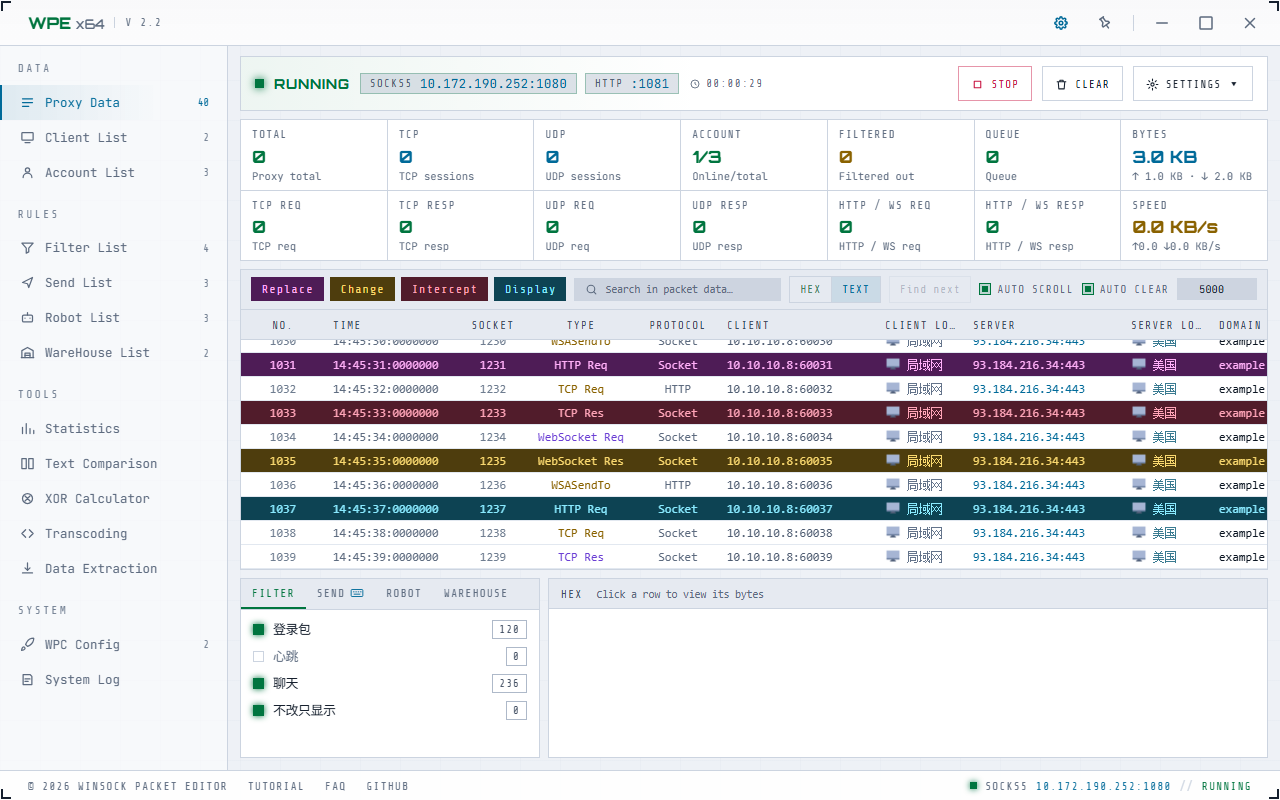Open Statistics tool from sidebar

(82, 428)
